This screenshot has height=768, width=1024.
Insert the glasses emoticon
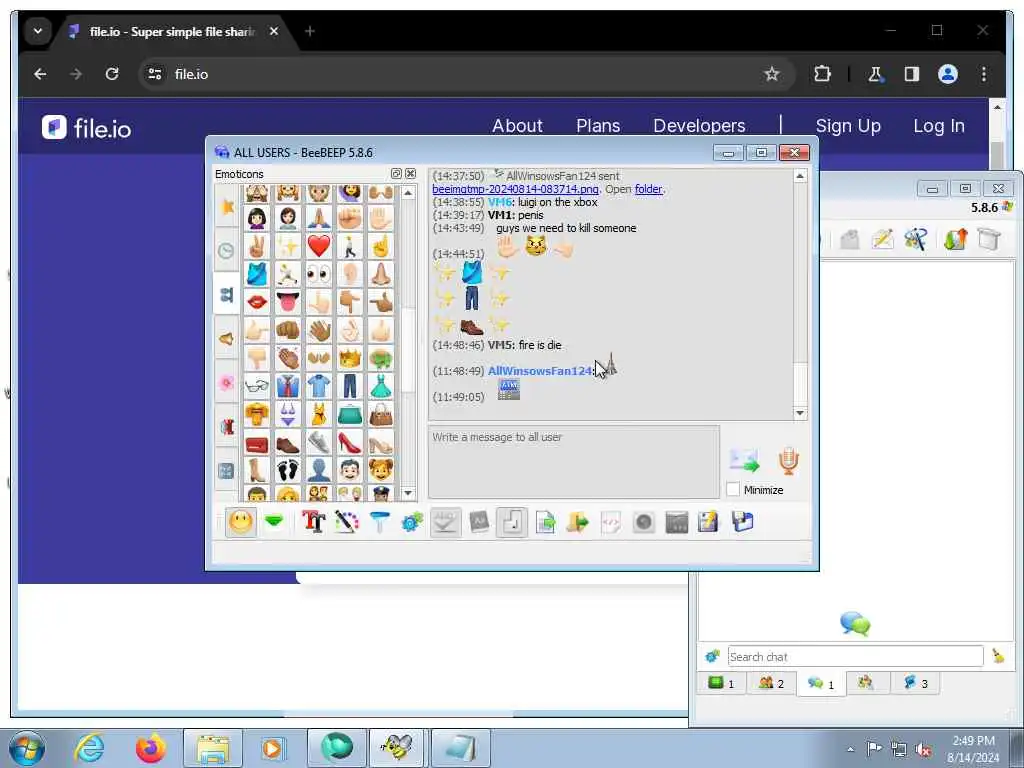(257, 386)
